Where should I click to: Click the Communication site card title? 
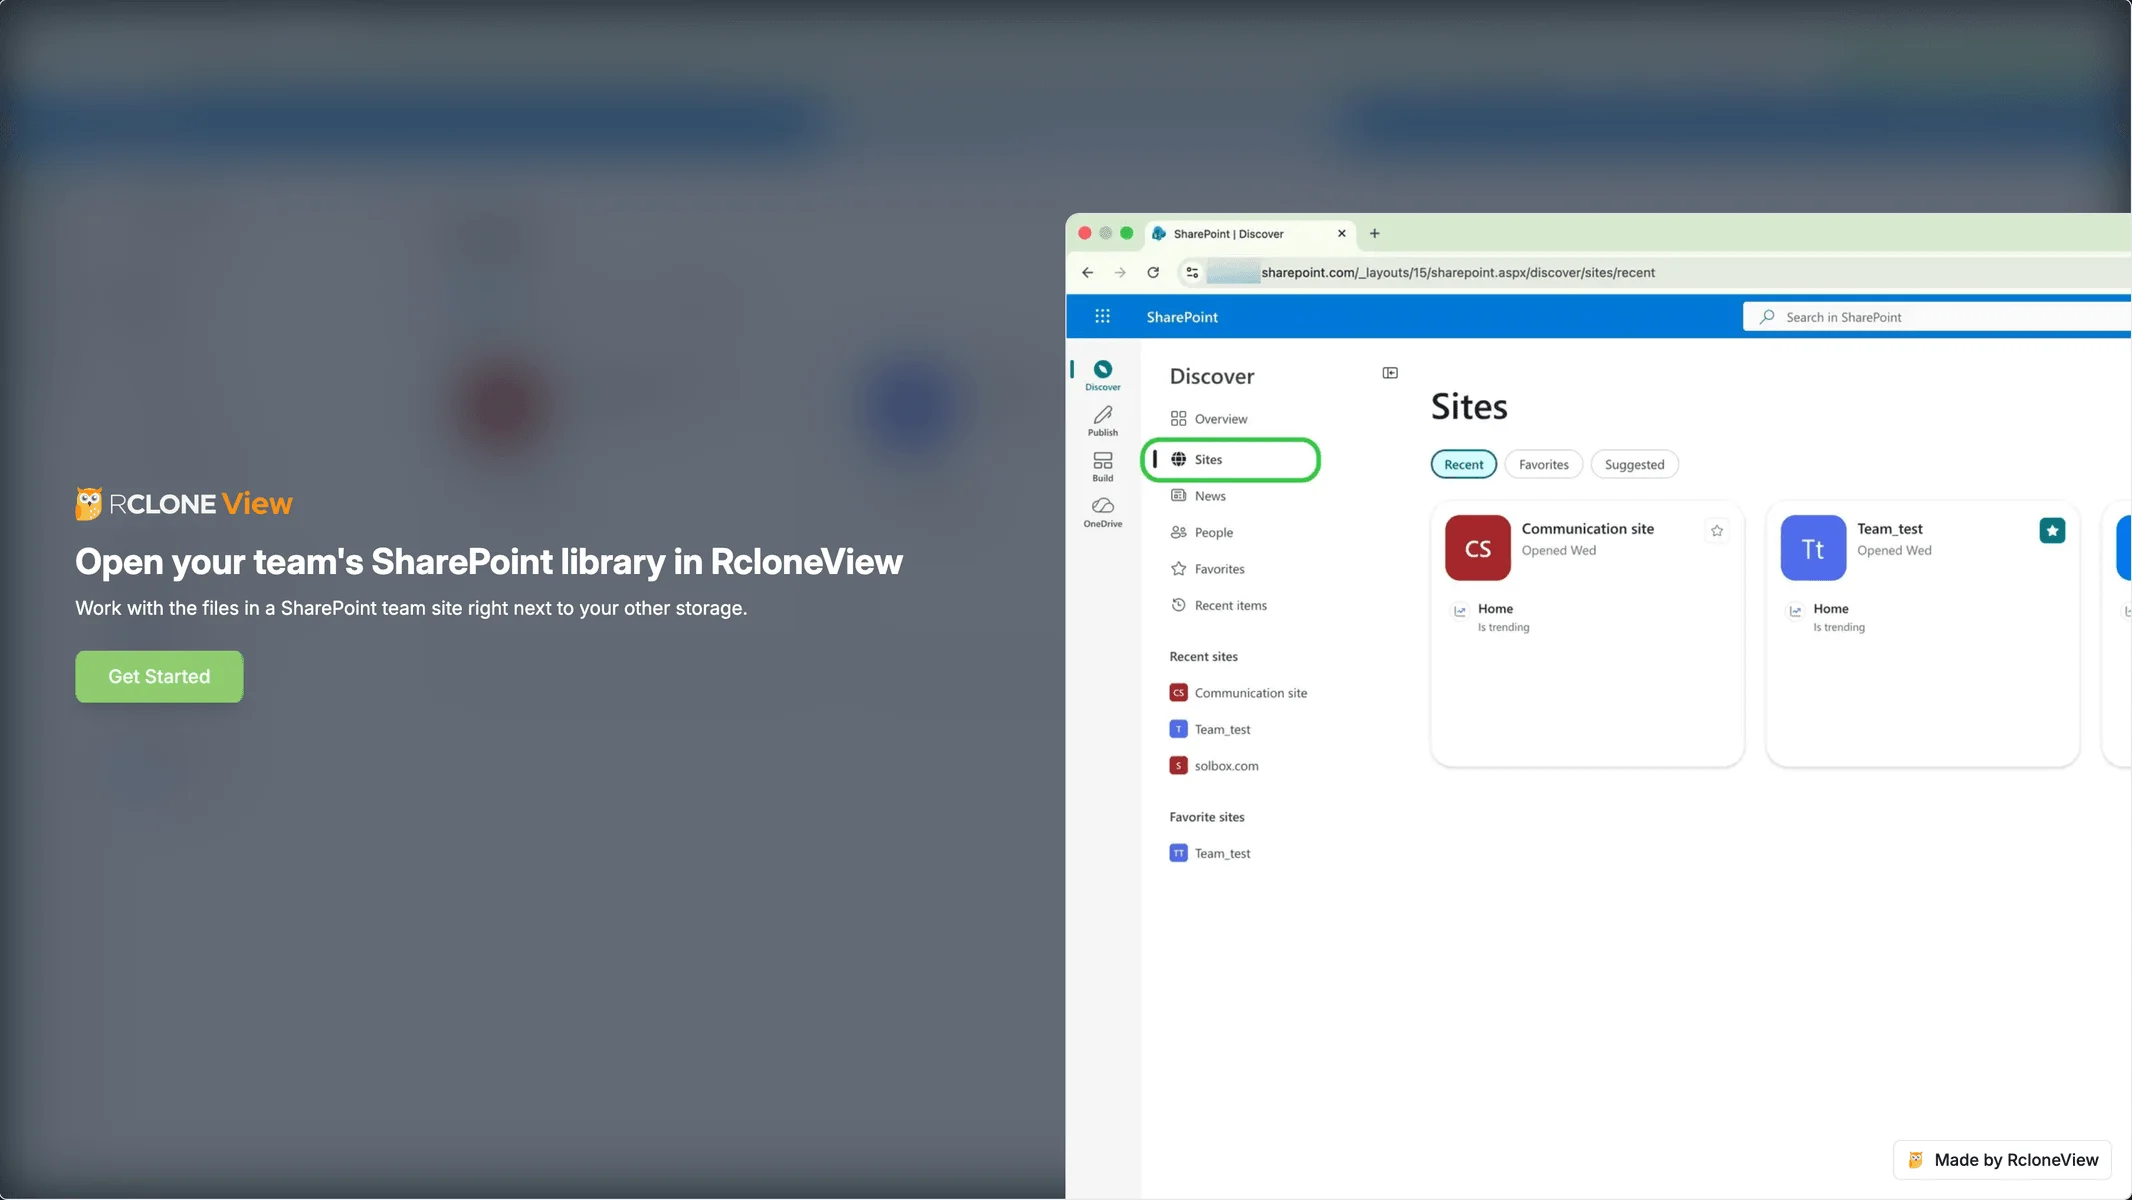(x=1587, y=529)
